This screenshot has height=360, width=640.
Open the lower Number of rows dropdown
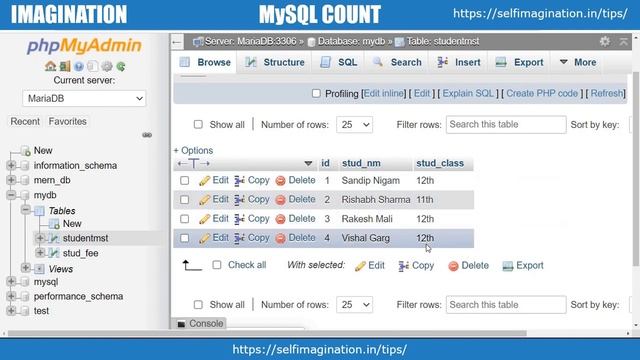[x=354, y=304]
